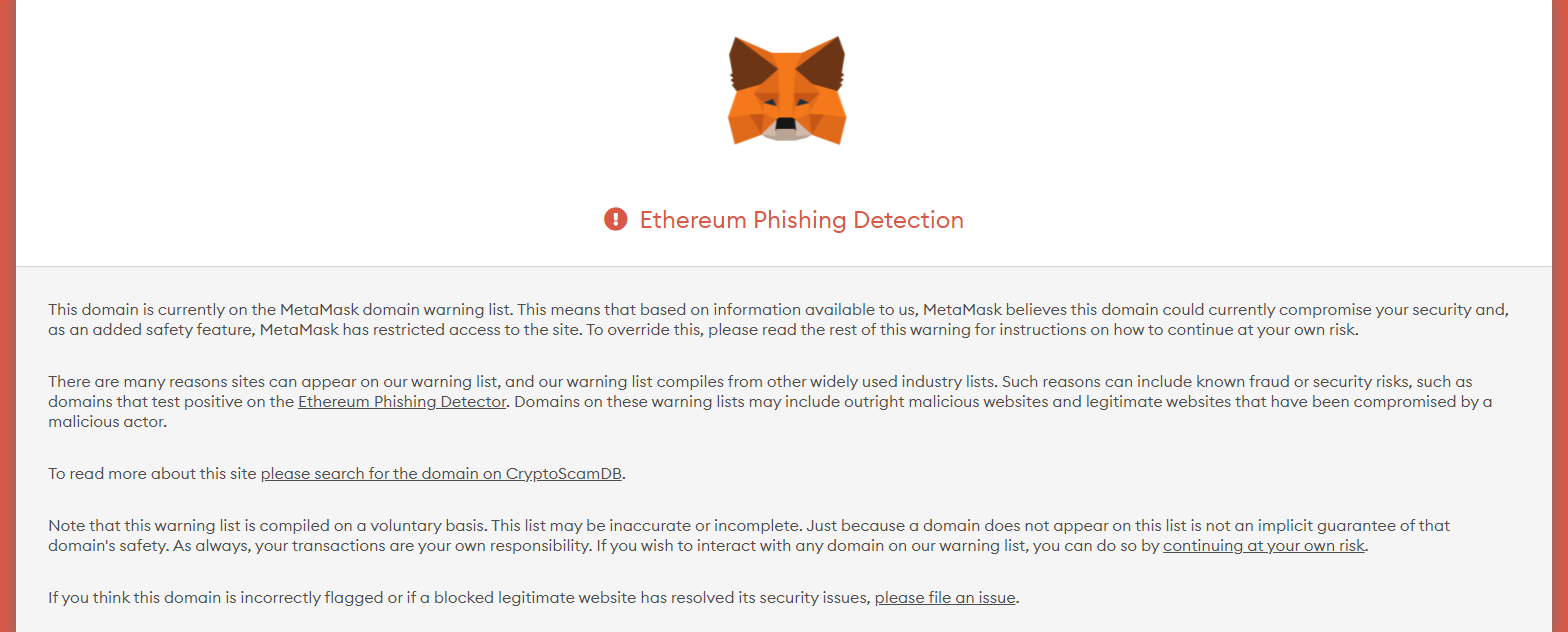The height and width of the screenshot is (632, 1568).
Task: Click the paragraph starting "There are many reasons"
Action: coord(770,402)
